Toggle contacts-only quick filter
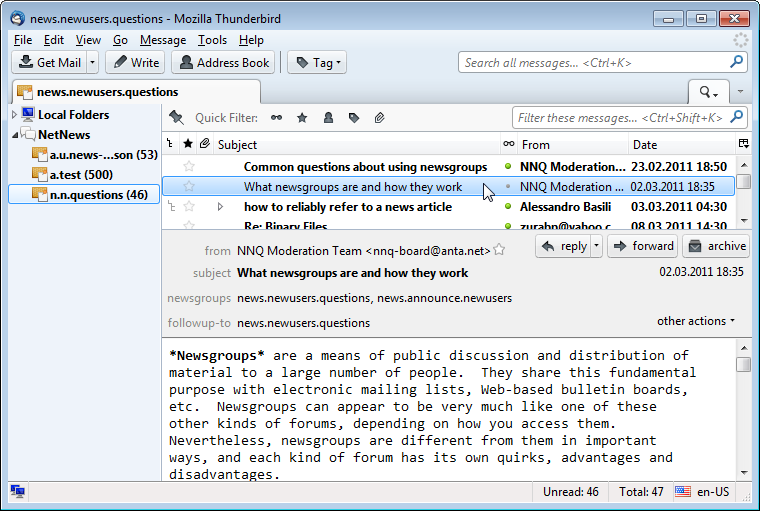This screenshot has height=511, width=760. pos(328,118)
